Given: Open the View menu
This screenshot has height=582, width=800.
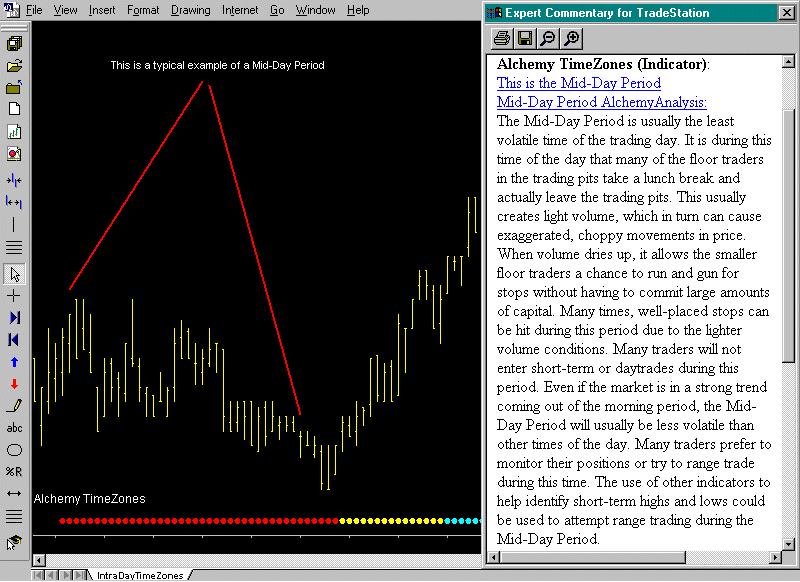Looking at the screenshot, I should pyautogui.click(x=65, y=10).
